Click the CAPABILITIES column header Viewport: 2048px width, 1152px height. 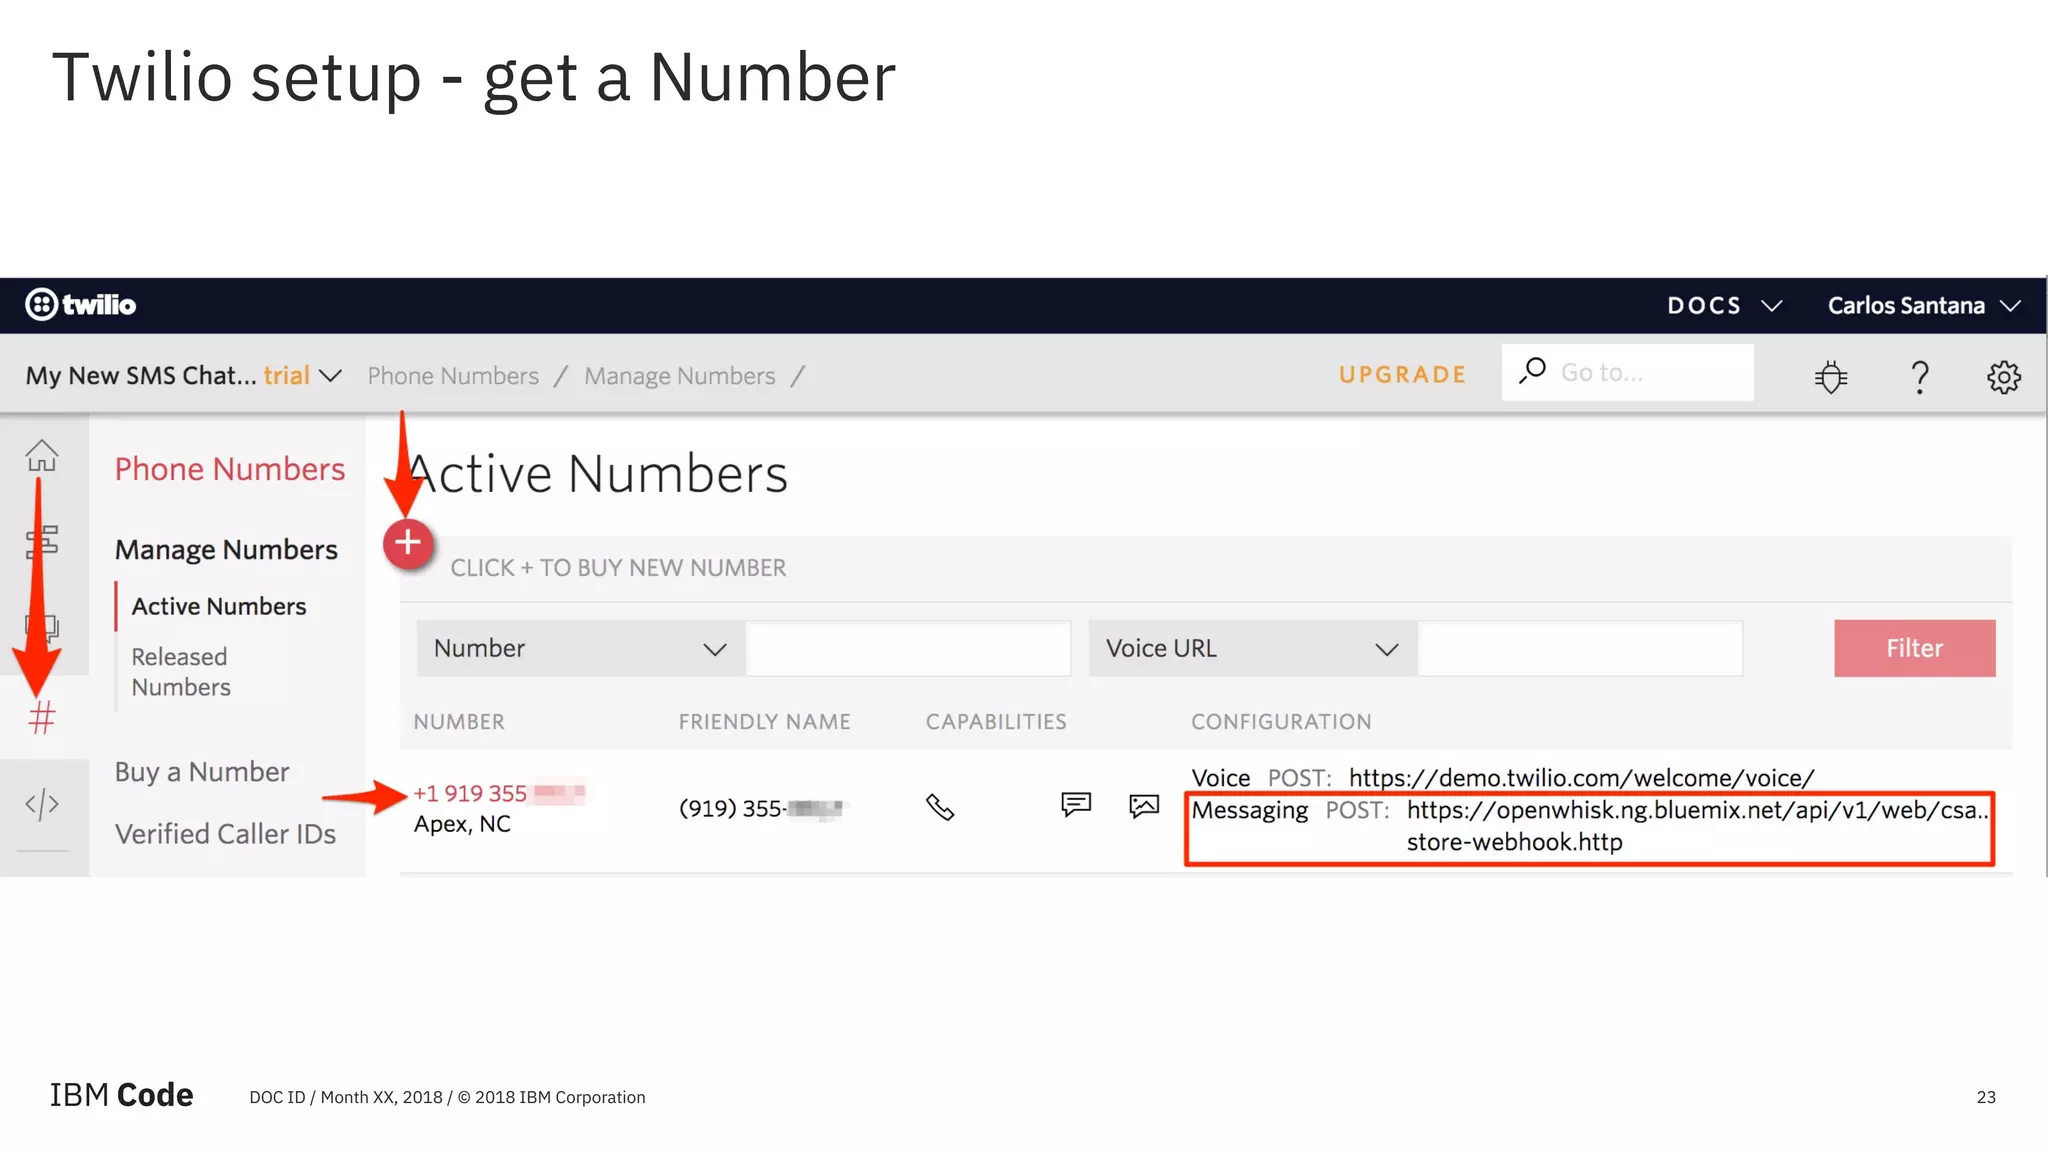[996, 721]
